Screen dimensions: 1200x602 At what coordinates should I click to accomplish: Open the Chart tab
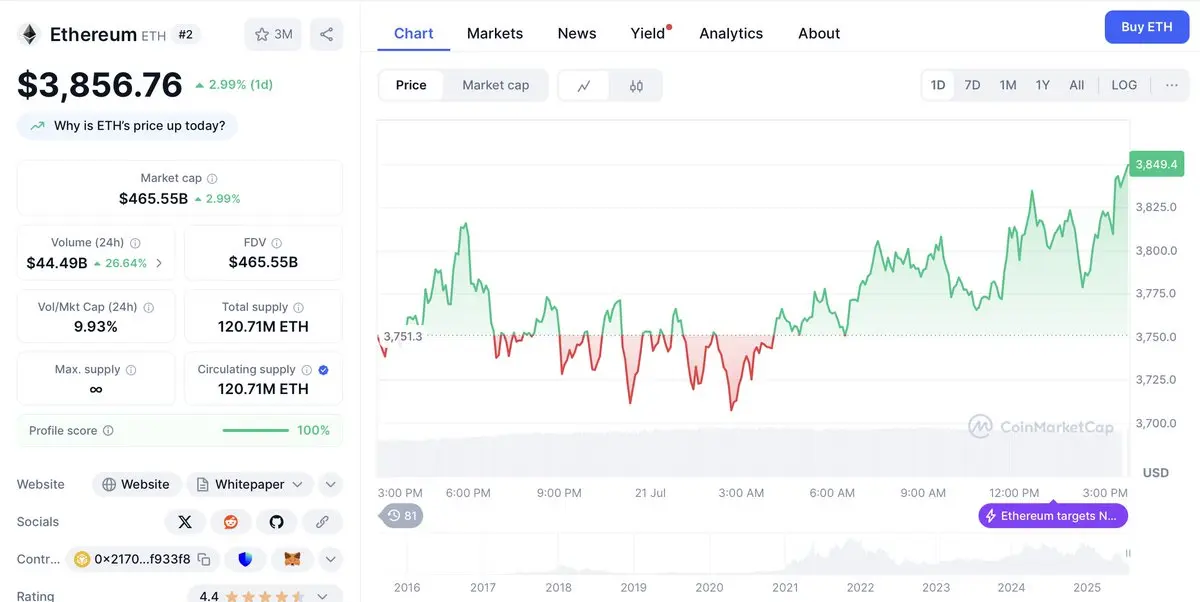[414, 33]
